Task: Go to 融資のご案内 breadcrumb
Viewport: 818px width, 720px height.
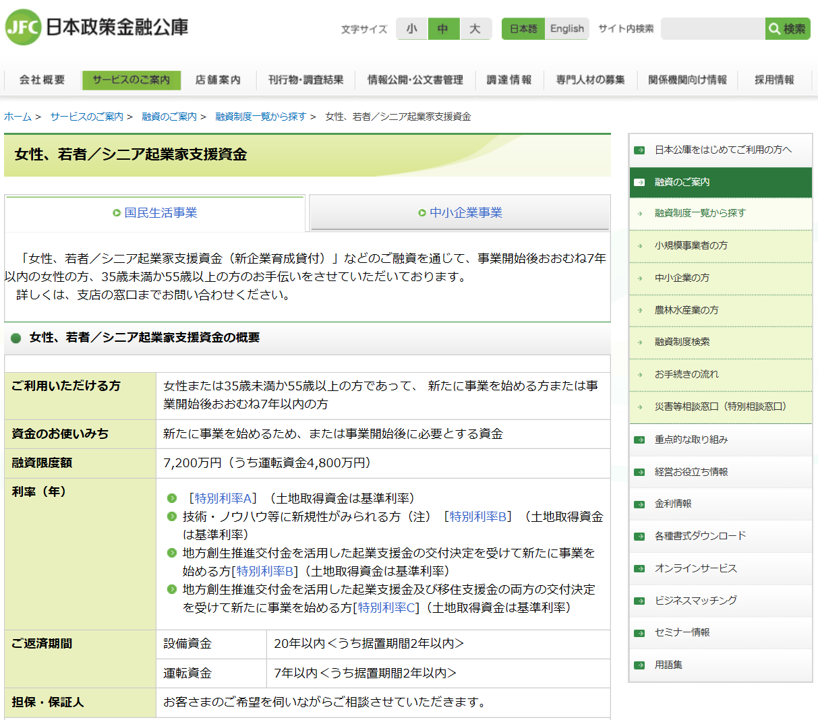Action: [x=169, y=117]
